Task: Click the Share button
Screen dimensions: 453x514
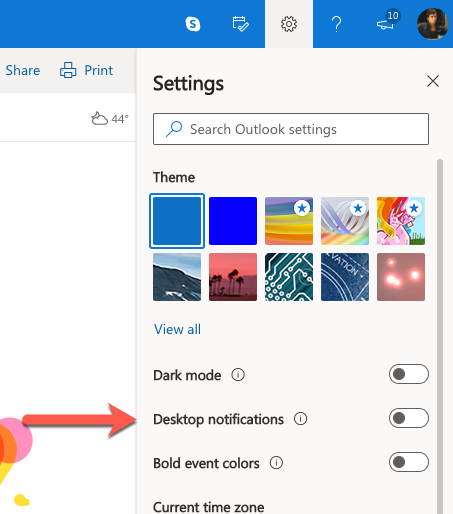Action: click(x=23, y=70)
